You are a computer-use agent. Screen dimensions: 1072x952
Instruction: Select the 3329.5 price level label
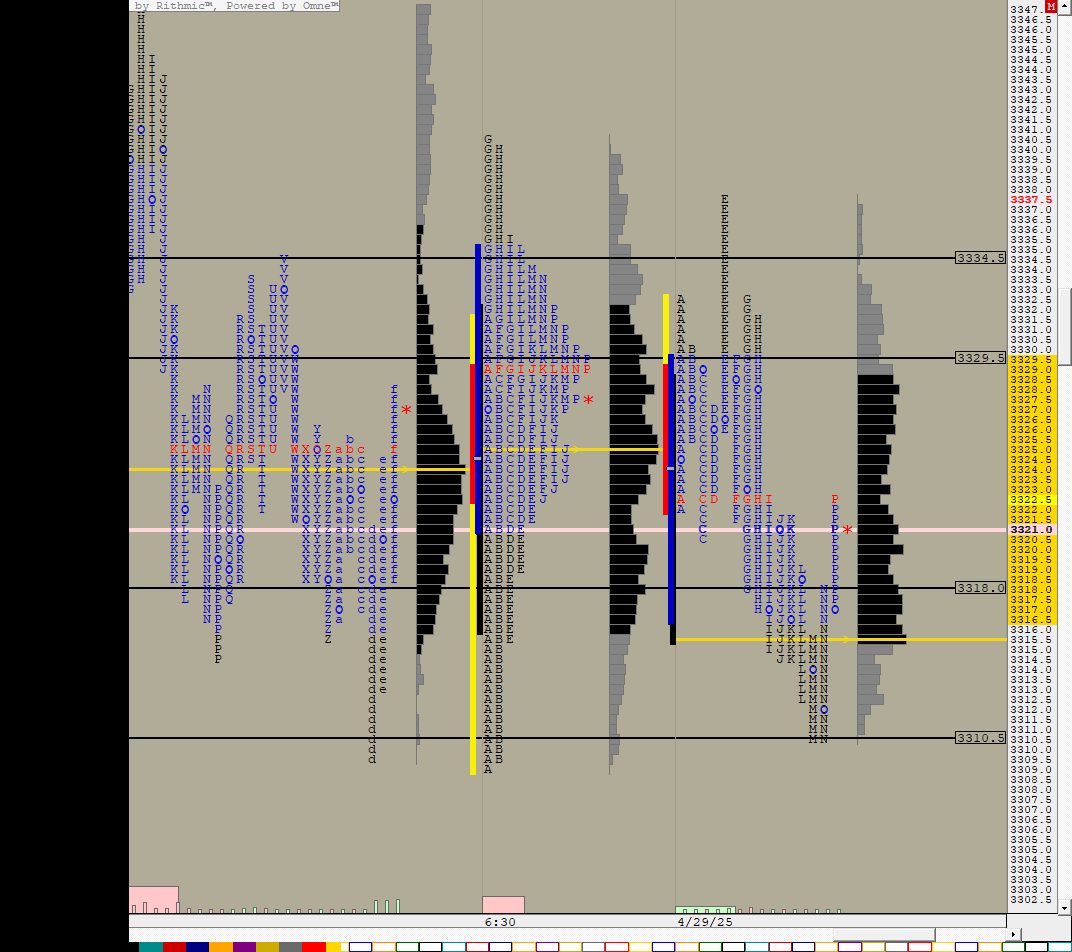[980, 358]
